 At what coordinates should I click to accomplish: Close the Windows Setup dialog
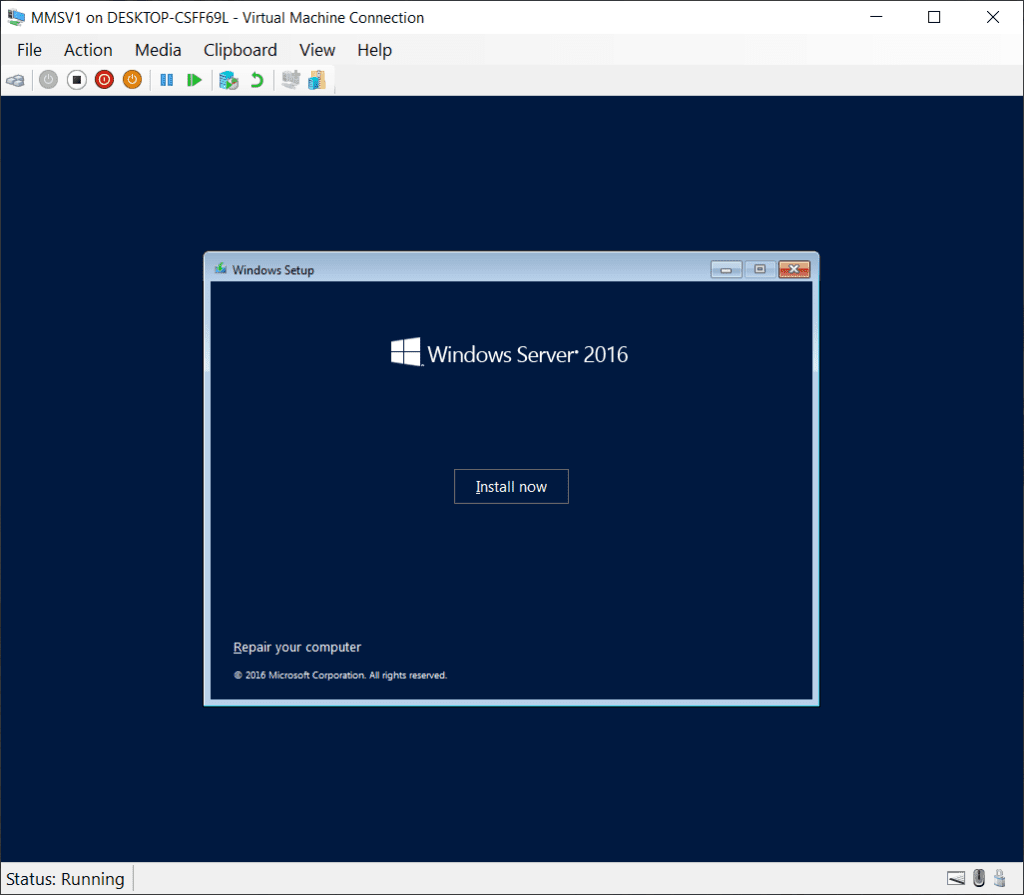point(794,269)
